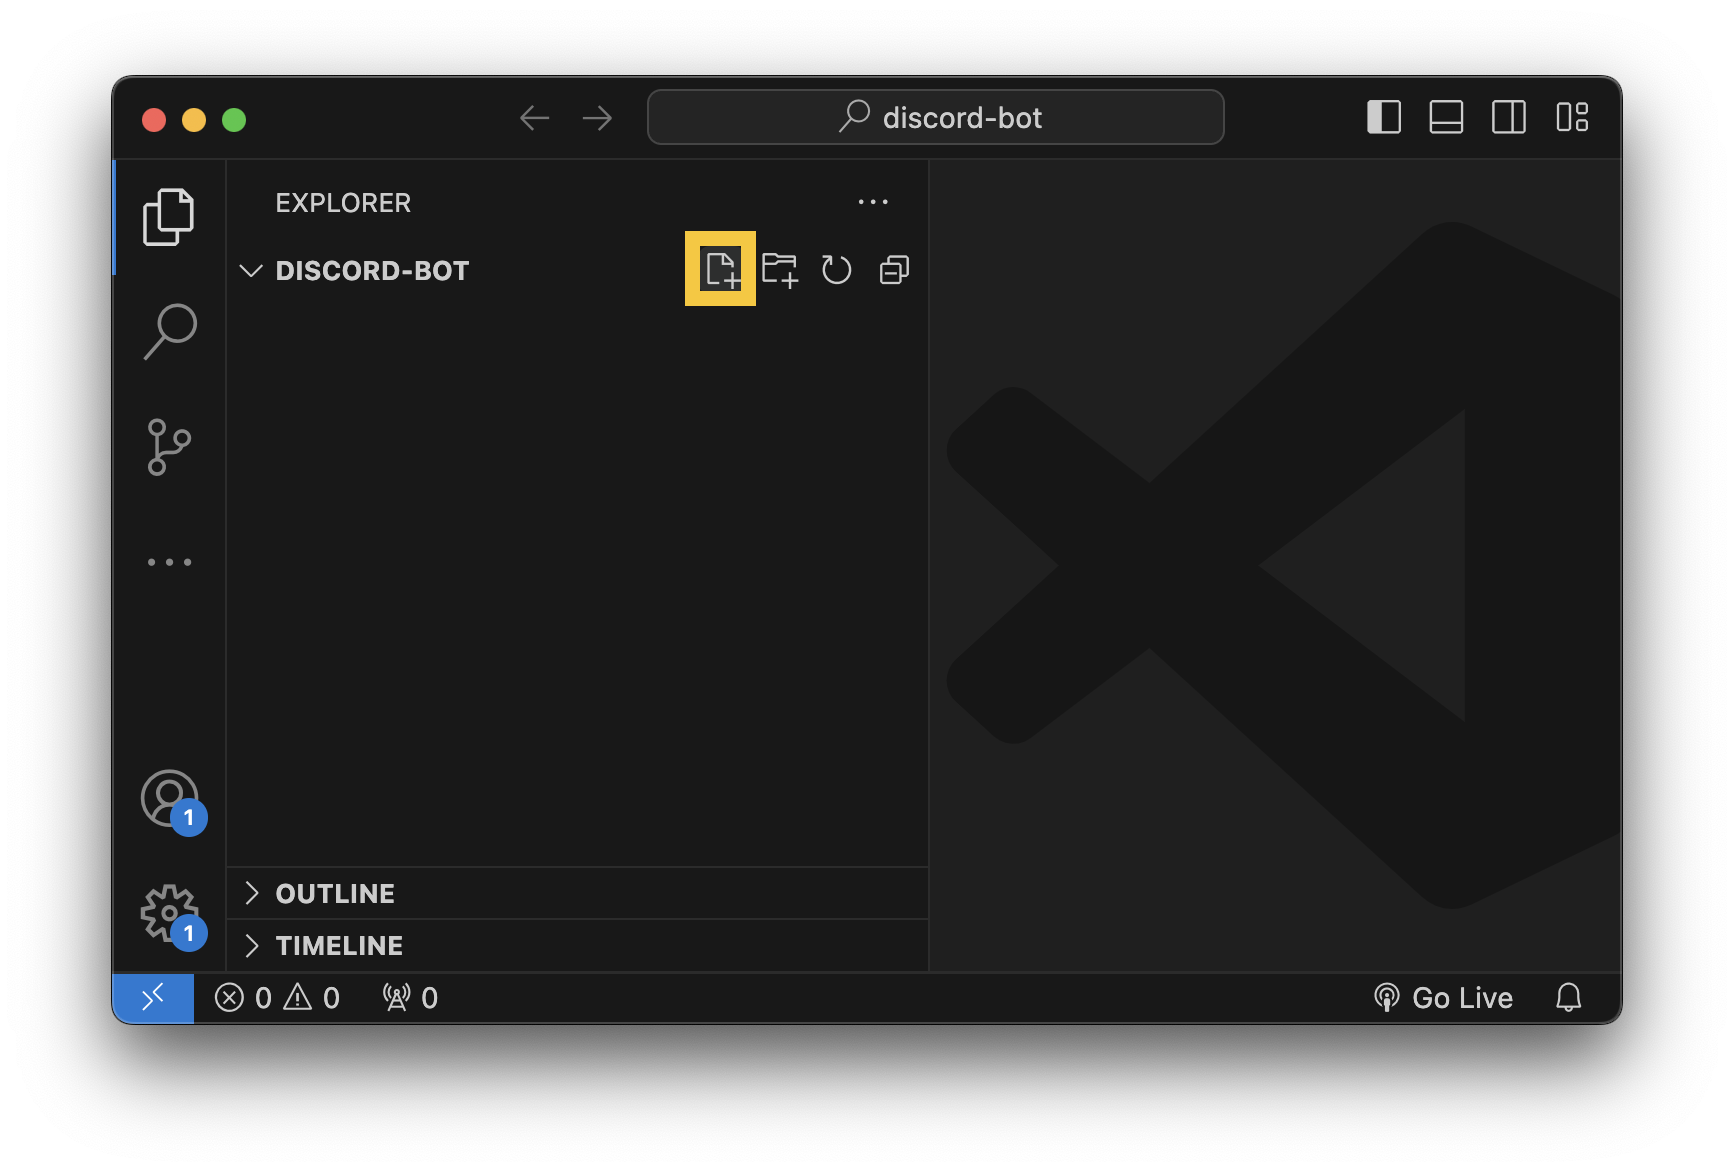This screenshot has width=1734, height=1172.
Task: Open the Search view in activity bar
Action: tap(169, 331)
